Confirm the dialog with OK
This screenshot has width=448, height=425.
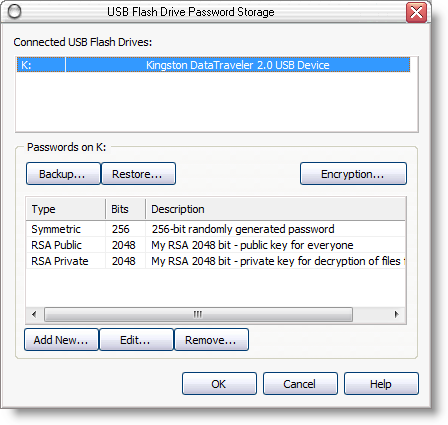point(219,384)
